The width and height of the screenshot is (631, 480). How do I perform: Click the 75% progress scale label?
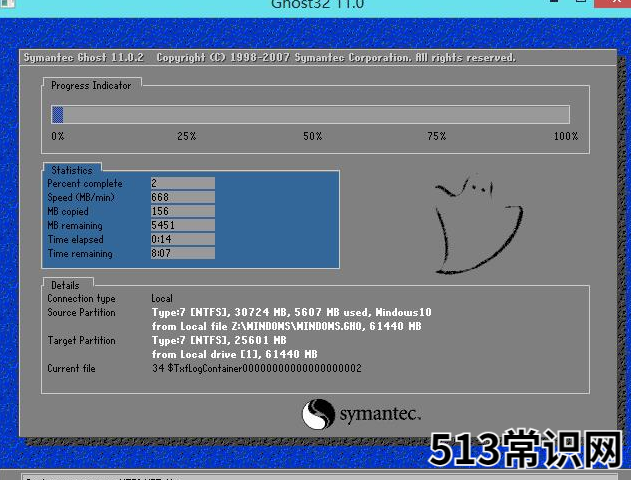(x=437, y=136)
